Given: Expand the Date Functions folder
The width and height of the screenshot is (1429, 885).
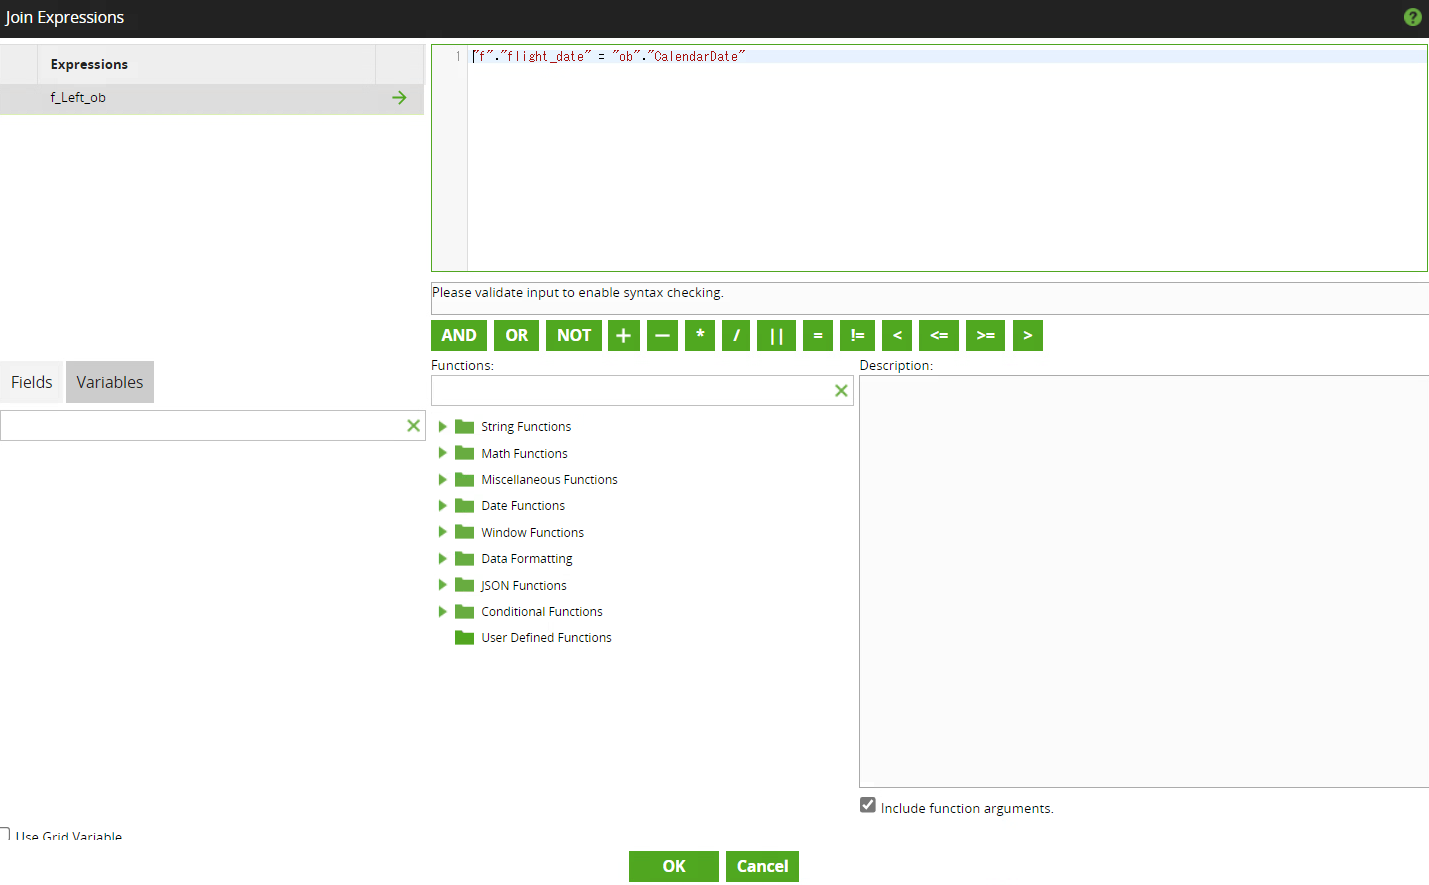Looking at the screenshot, I should [x=442, y=506].
